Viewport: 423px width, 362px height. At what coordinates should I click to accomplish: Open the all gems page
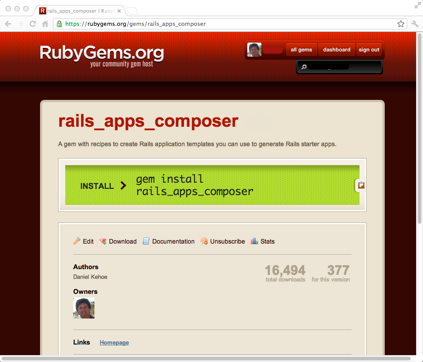[301, 50]
